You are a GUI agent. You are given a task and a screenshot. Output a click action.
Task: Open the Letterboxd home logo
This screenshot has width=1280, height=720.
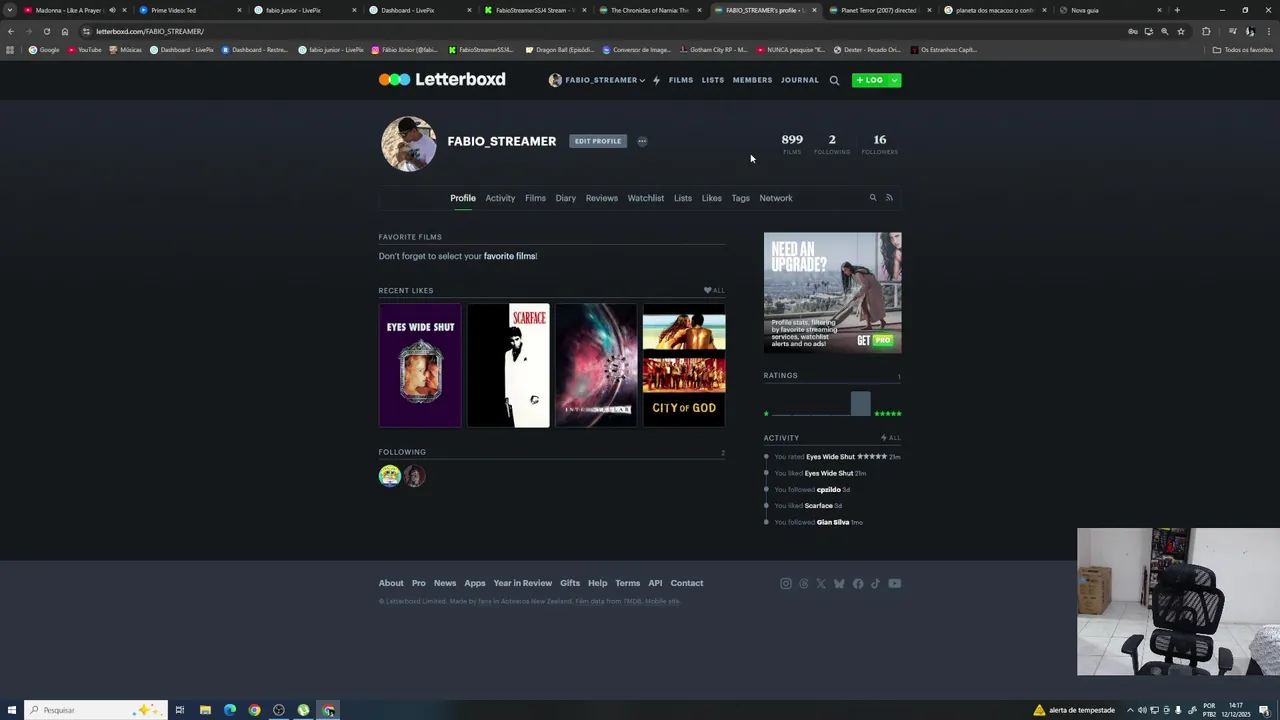coord(442,80)
